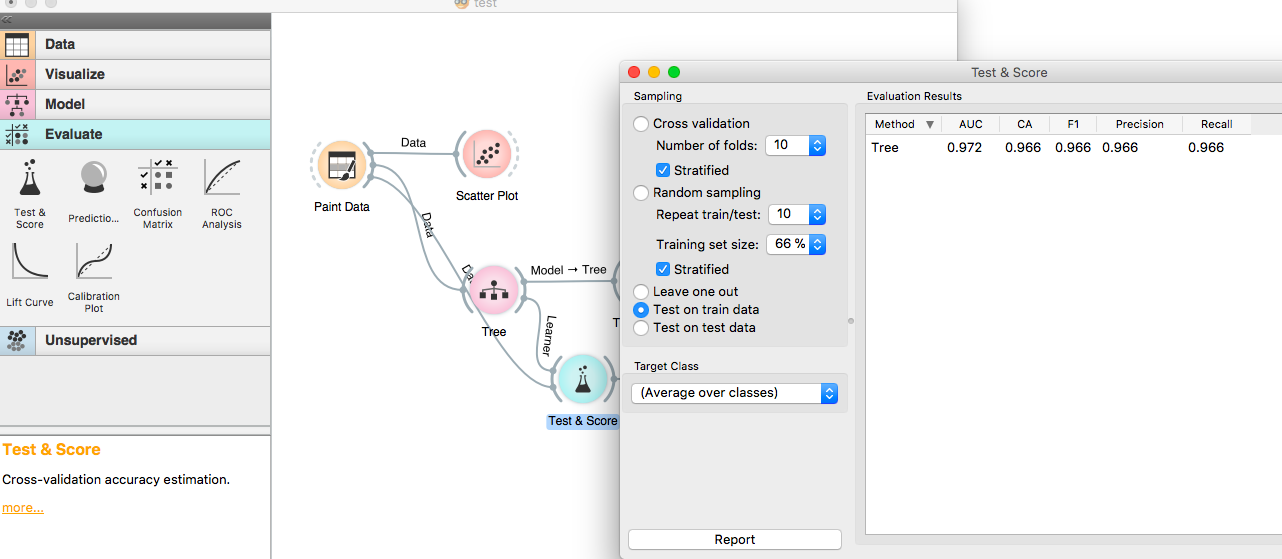
Task: Select Leave one out option
Action: tap(641, 292)
